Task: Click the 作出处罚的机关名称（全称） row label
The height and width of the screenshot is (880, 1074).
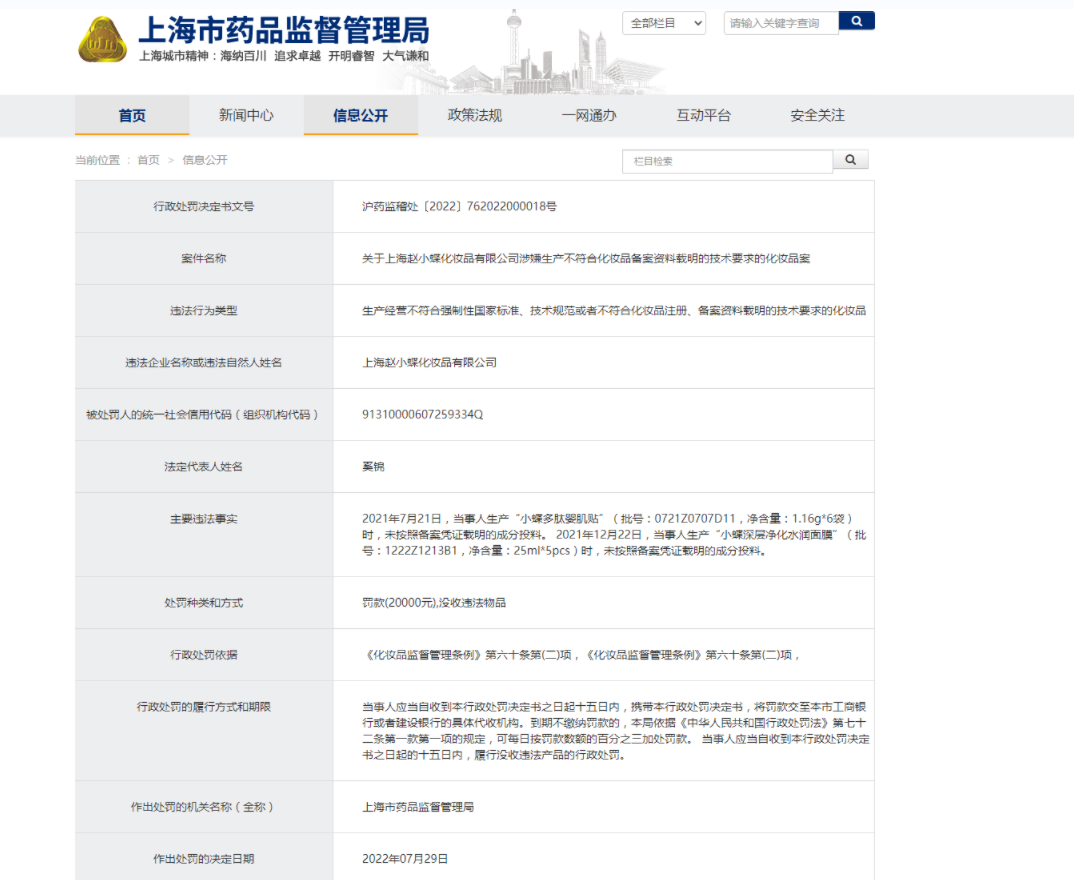Action: [203, 807]
